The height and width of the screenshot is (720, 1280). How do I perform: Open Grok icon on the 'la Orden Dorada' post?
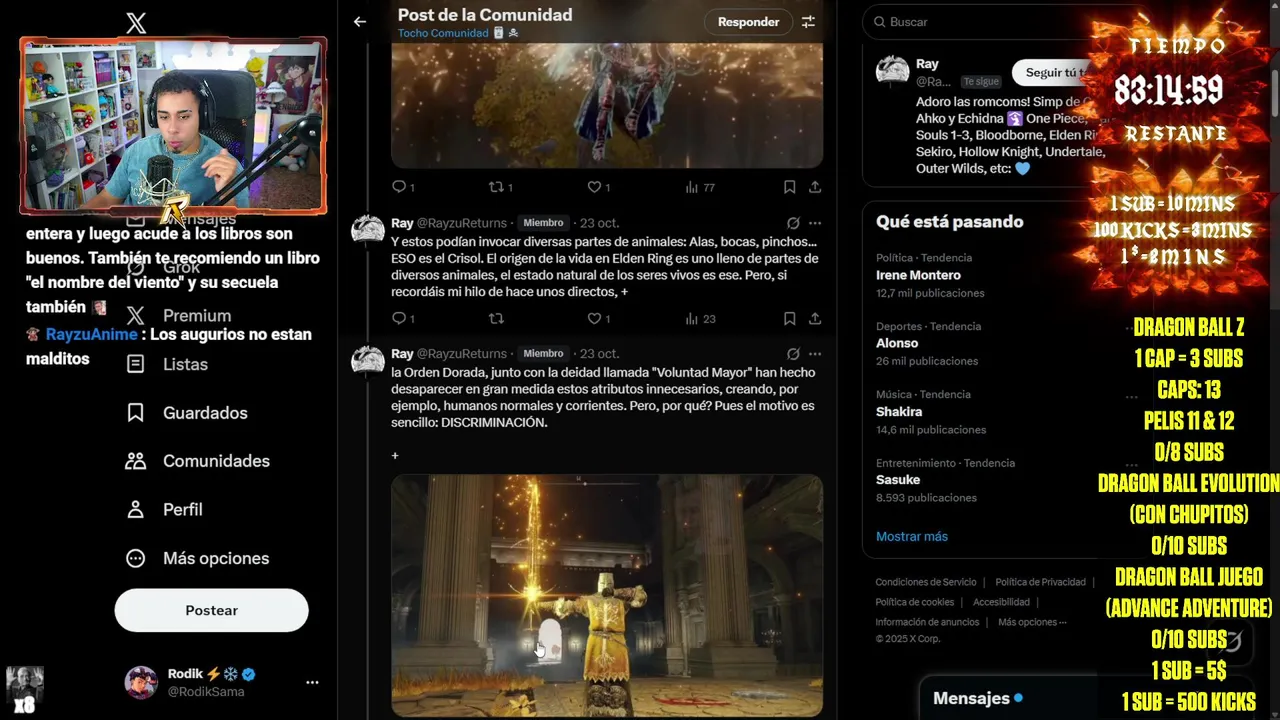(x=793, y=354)
